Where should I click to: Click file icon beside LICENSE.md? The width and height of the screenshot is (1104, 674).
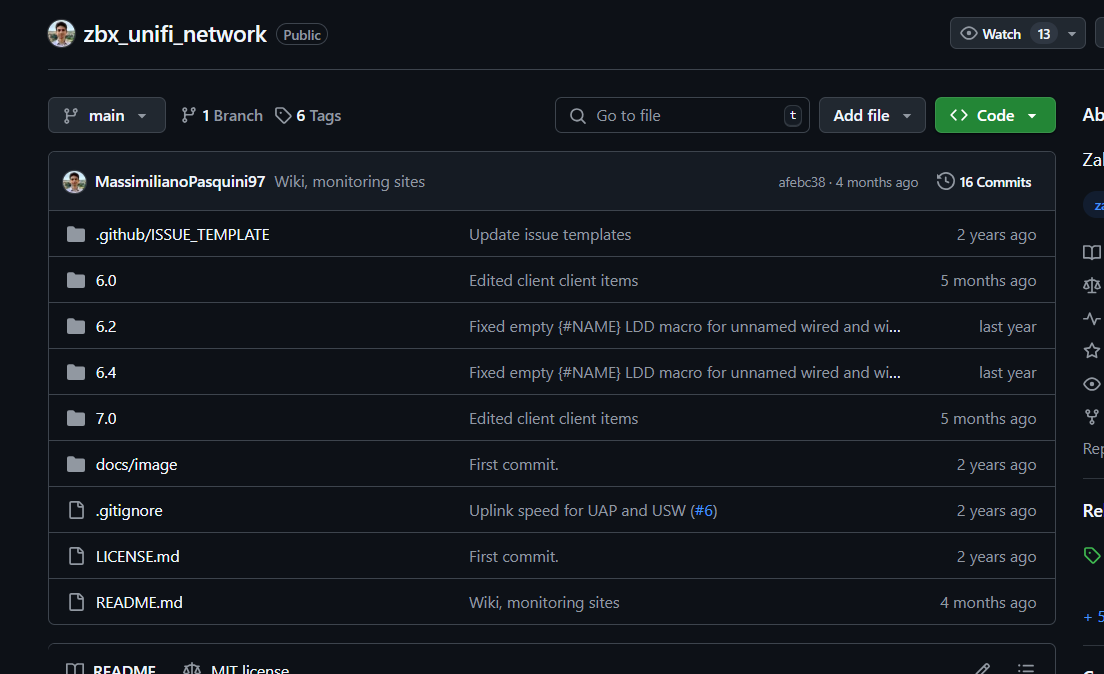click(x=76, y=556)
